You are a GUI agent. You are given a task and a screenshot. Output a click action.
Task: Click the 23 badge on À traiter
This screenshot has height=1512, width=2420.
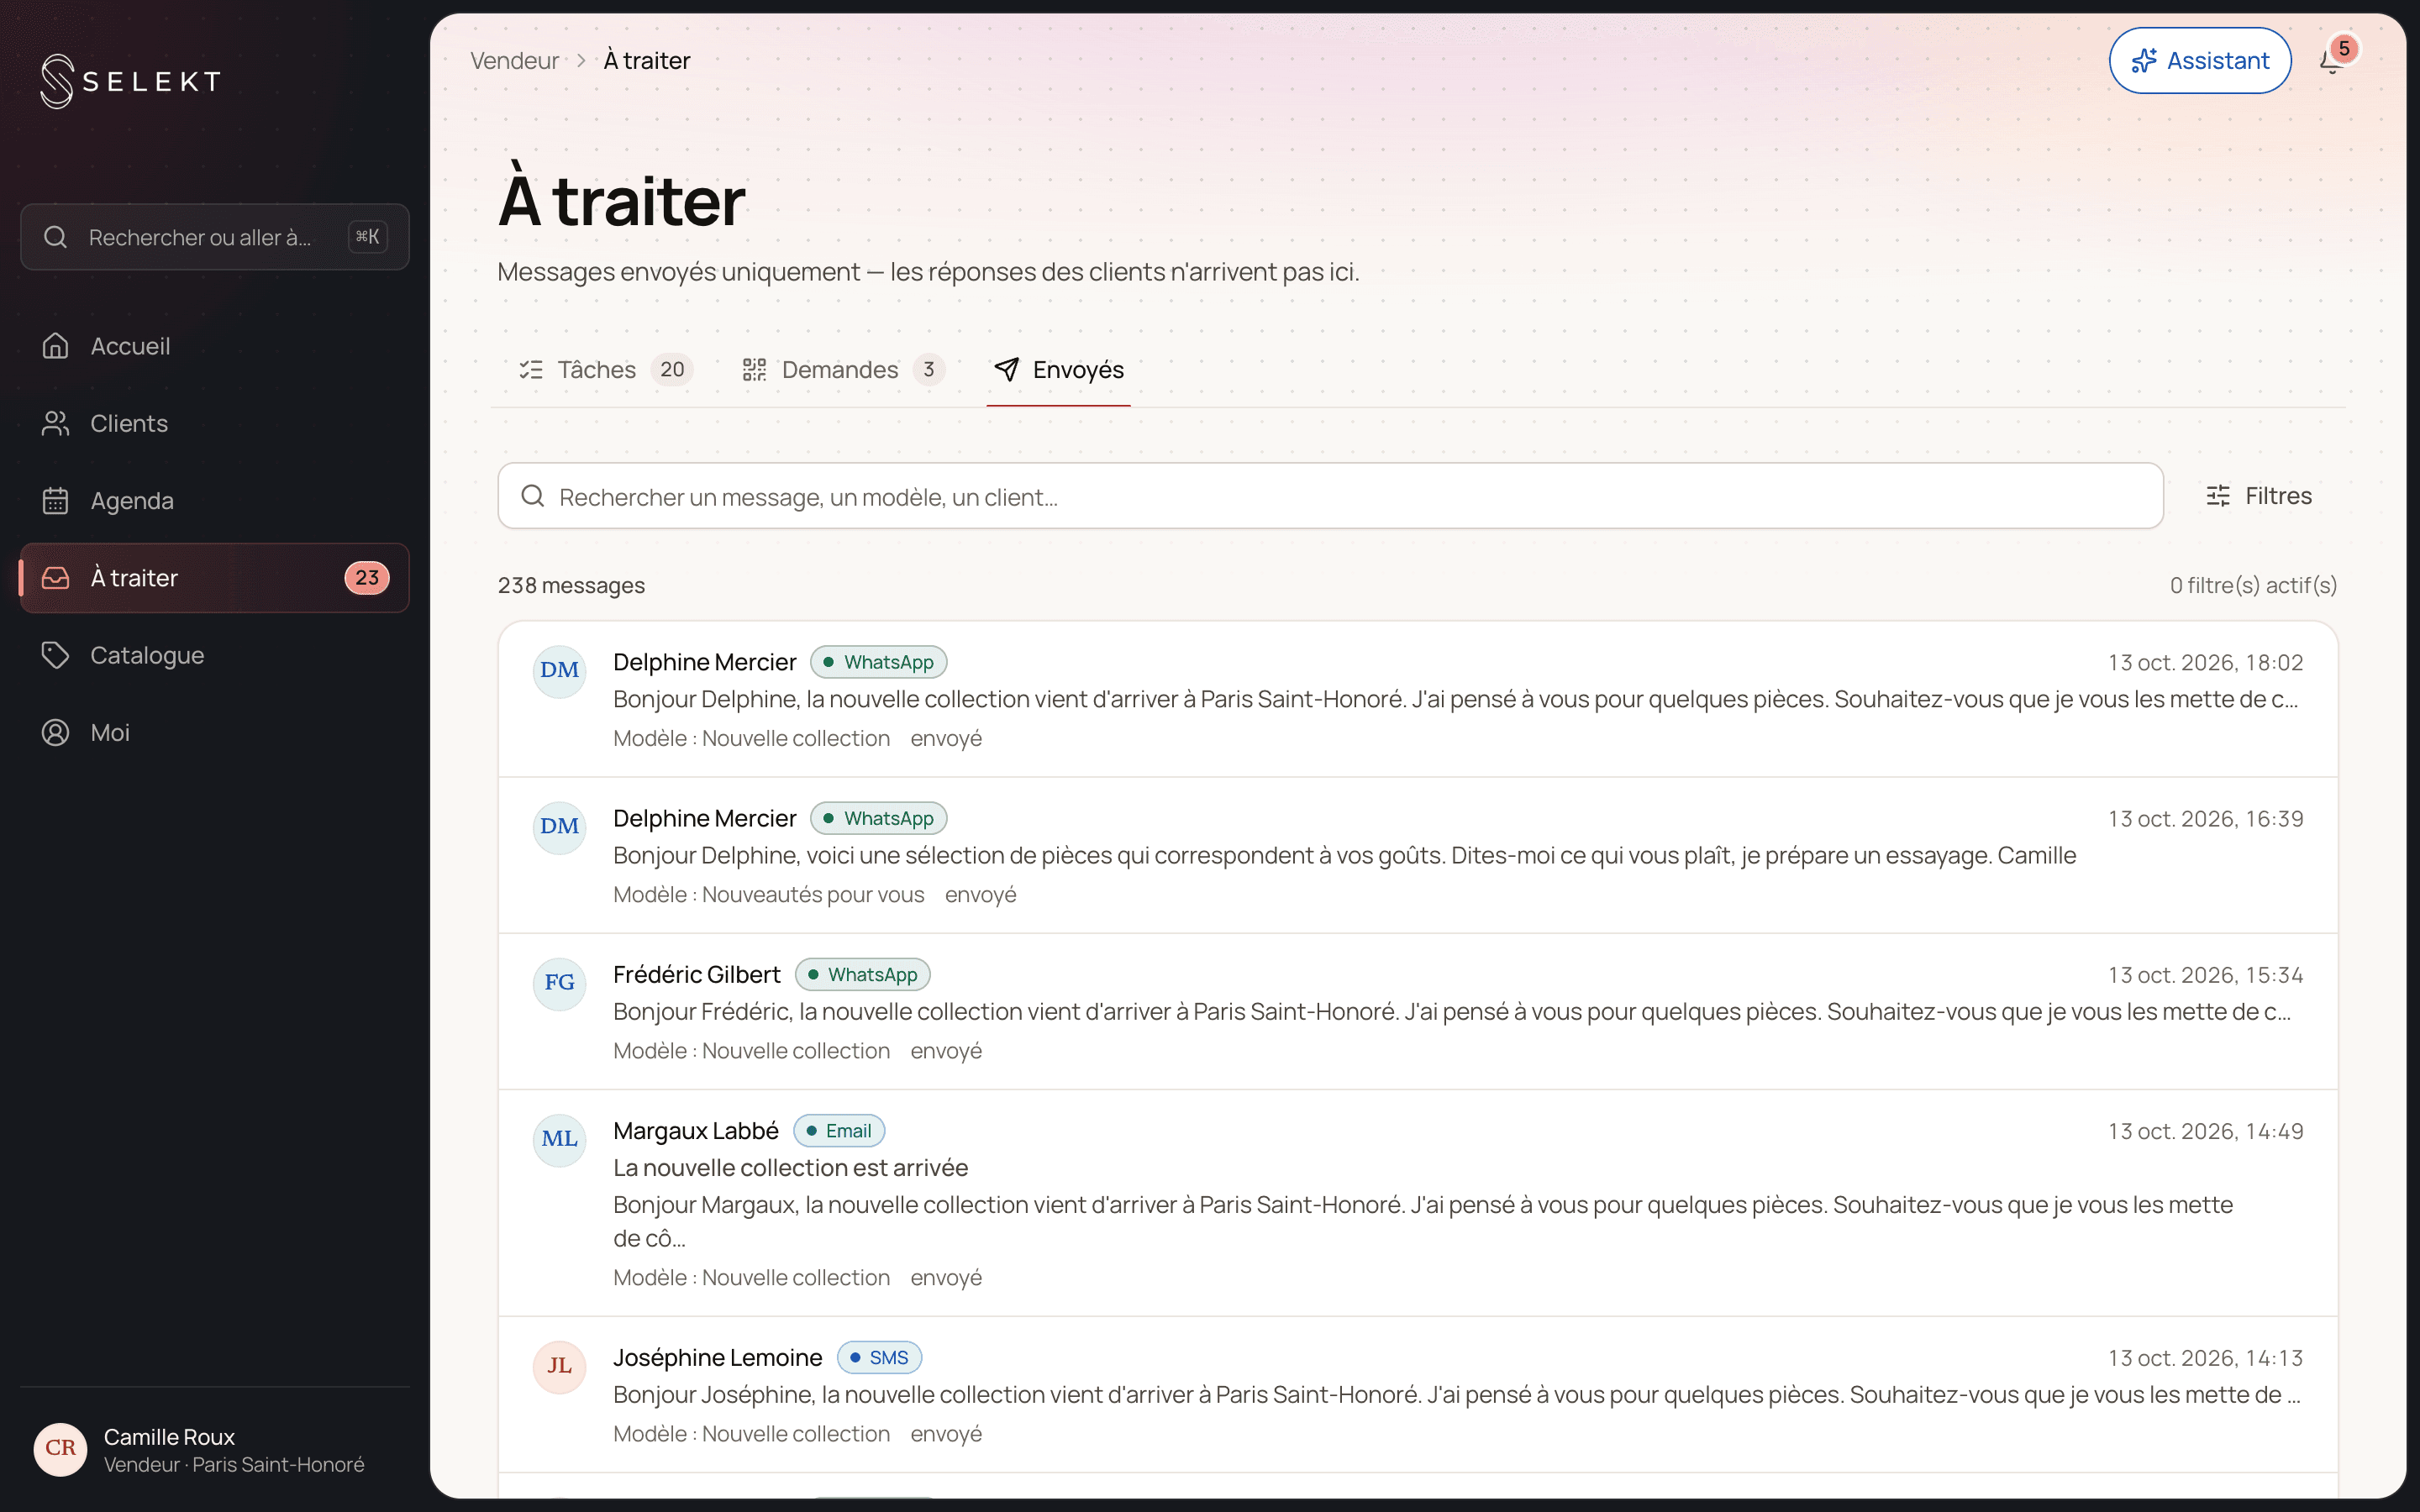click(x=367, y=578)
